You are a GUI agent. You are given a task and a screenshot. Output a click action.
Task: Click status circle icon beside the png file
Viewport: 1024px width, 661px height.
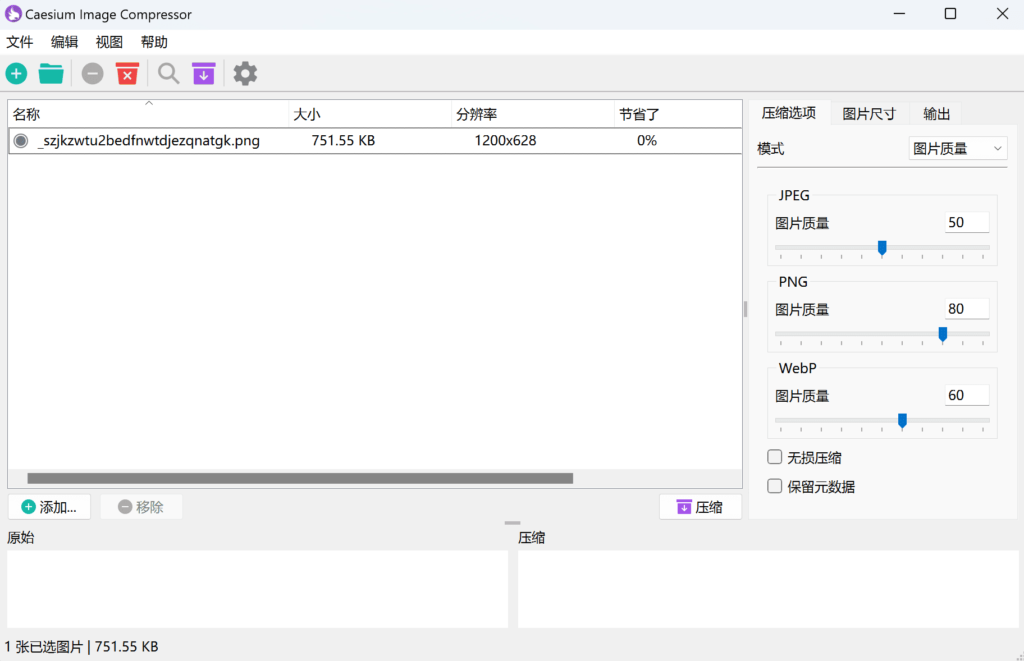(21, 140)
